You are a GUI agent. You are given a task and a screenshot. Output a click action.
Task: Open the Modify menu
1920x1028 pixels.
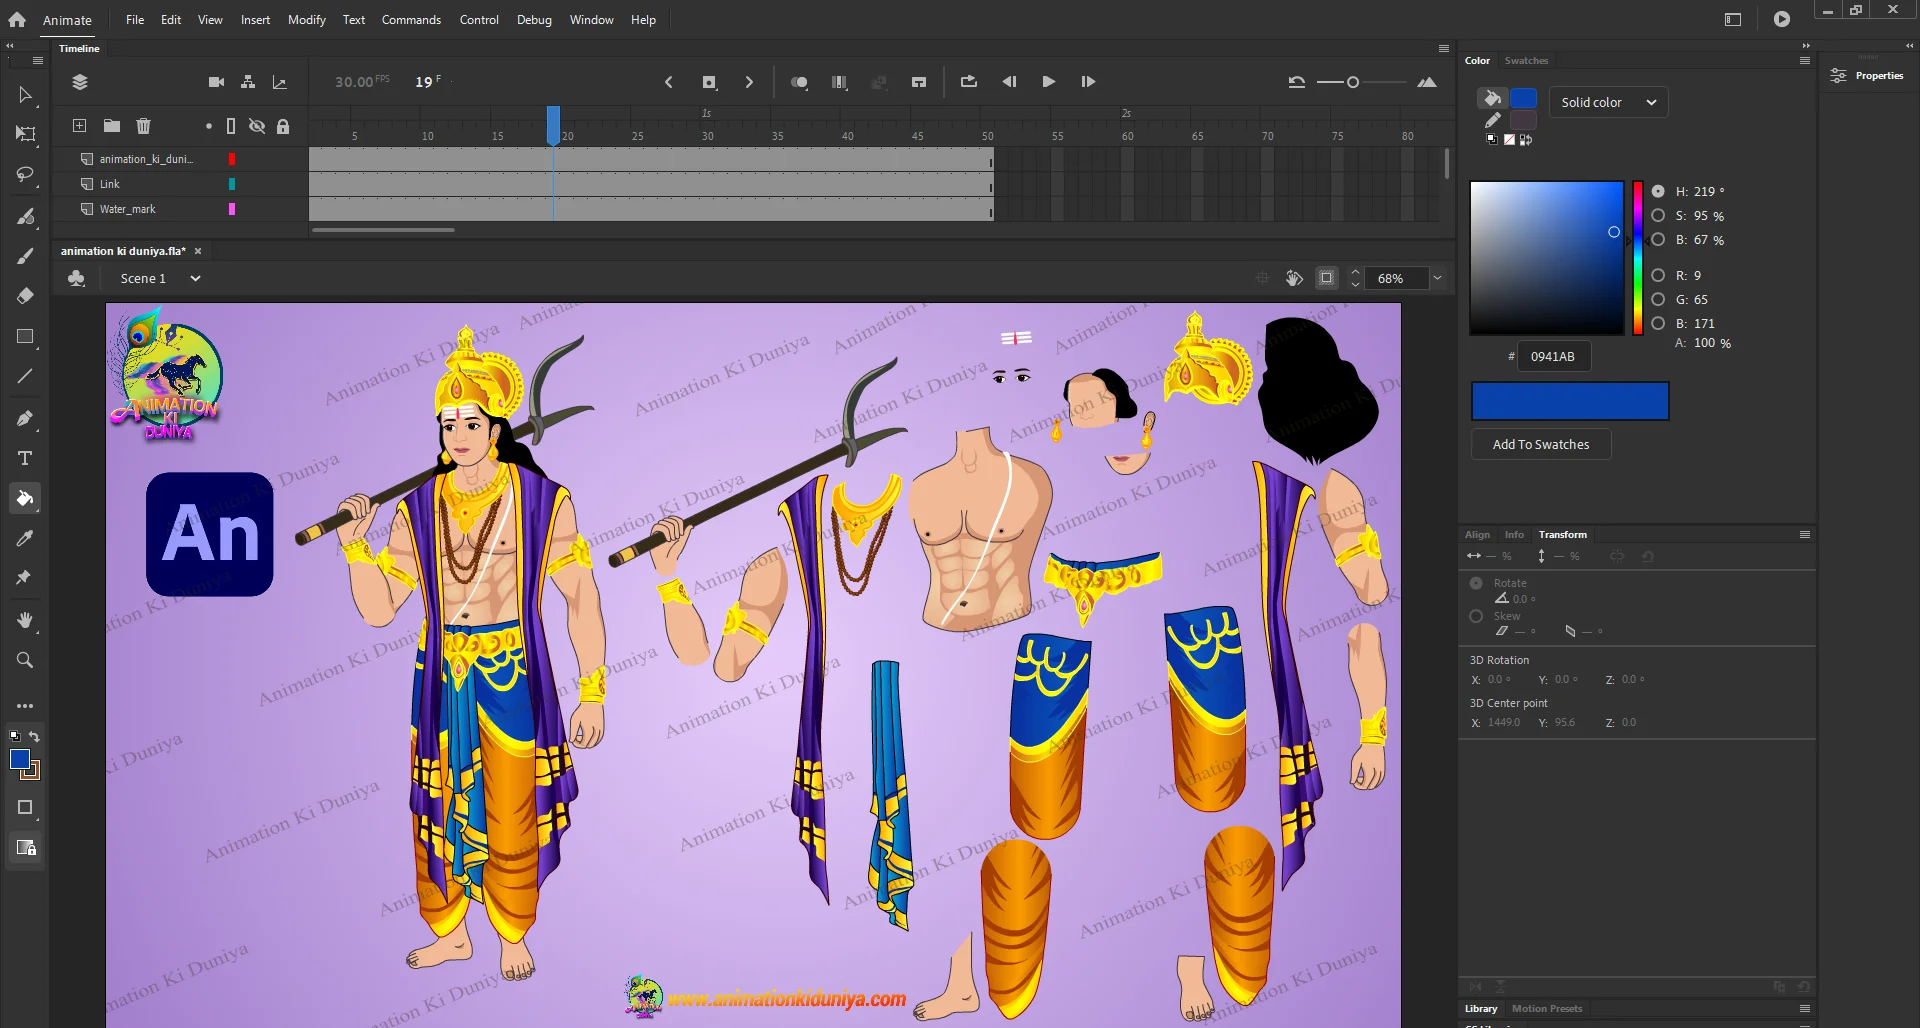coord(306,20)
